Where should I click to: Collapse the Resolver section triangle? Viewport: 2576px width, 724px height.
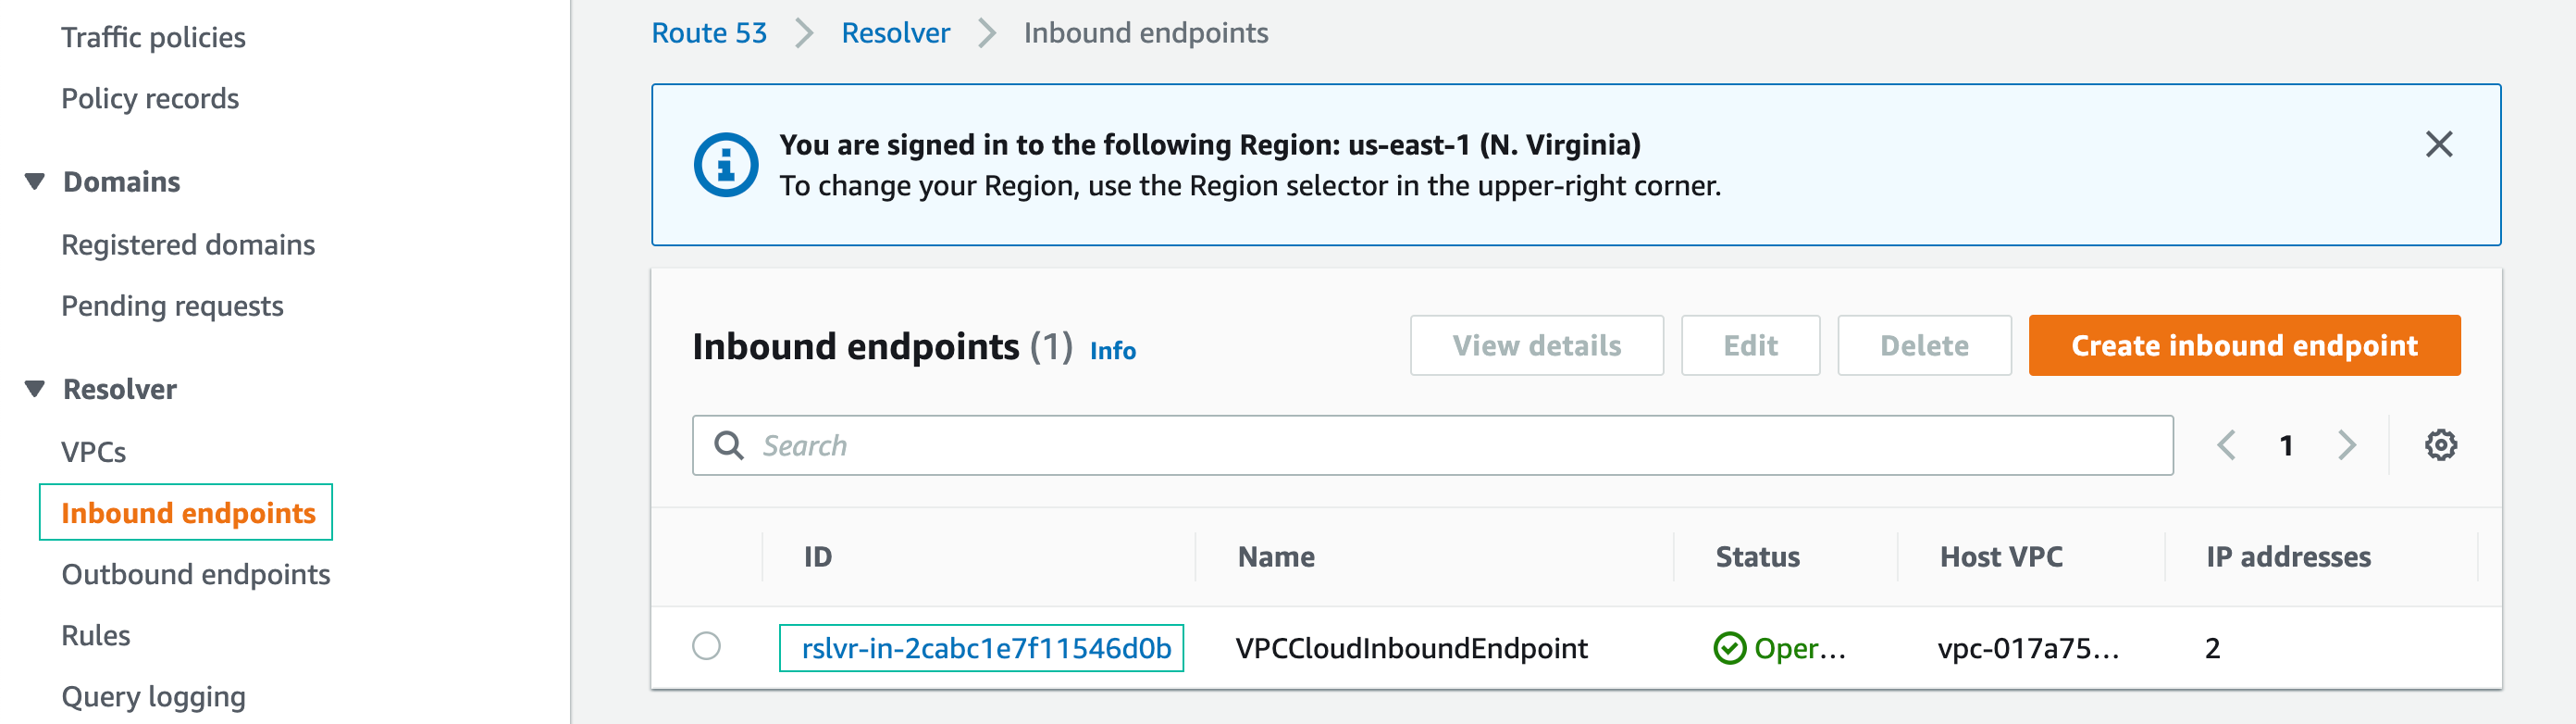pyautogui.click(x=34, y=388)
